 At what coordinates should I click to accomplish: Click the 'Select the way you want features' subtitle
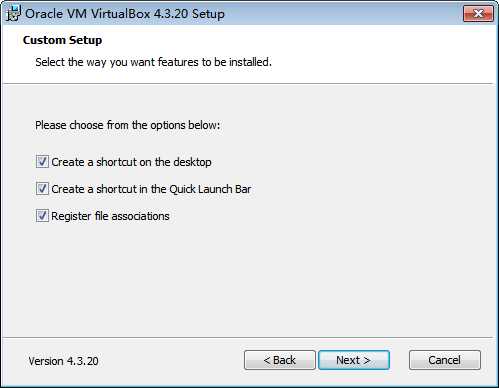[154, 62]
